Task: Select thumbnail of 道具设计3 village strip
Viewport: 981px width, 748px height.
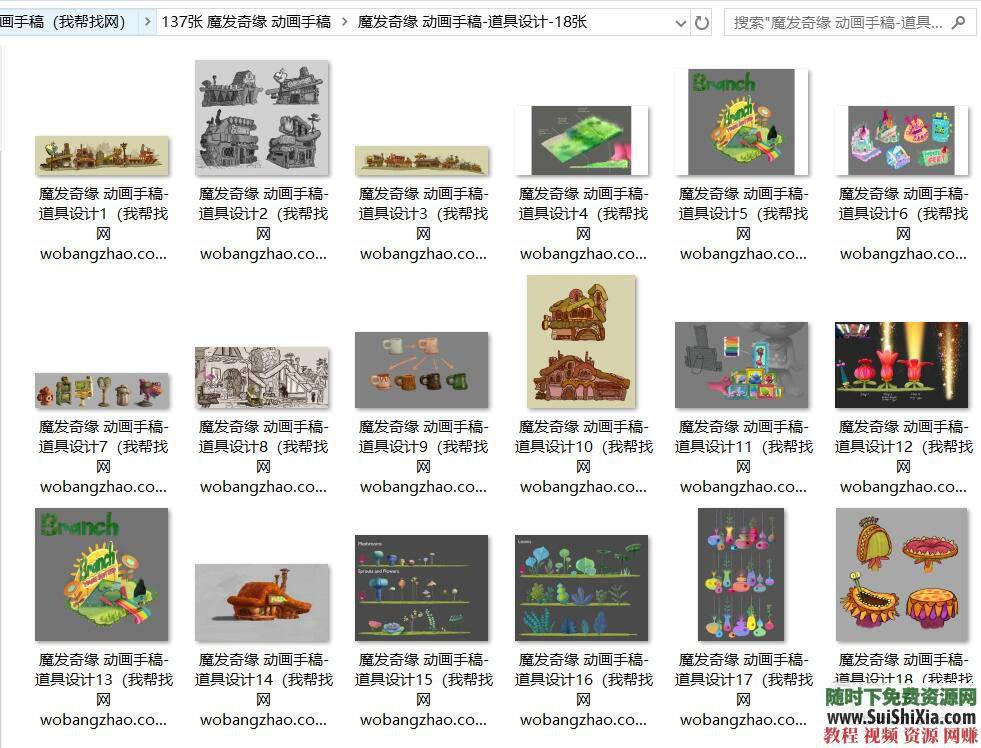Action: (x=422, y=160)
